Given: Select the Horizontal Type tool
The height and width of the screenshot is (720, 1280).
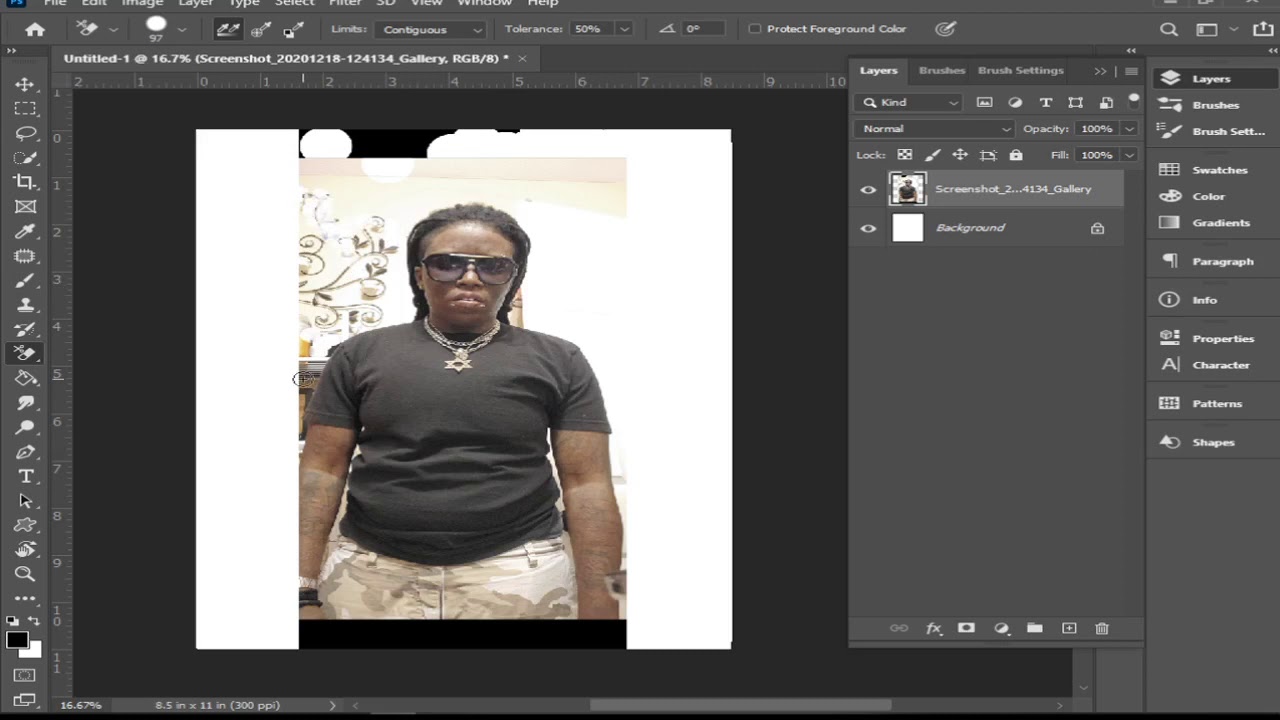Looking at the screenshot, I should [25, 476].
